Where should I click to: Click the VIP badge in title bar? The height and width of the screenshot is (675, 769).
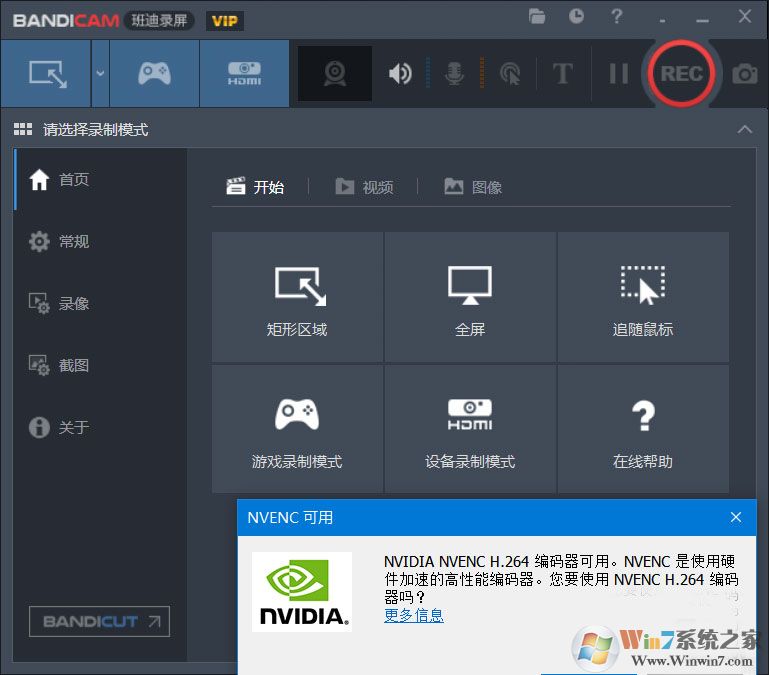click(225, 21)
